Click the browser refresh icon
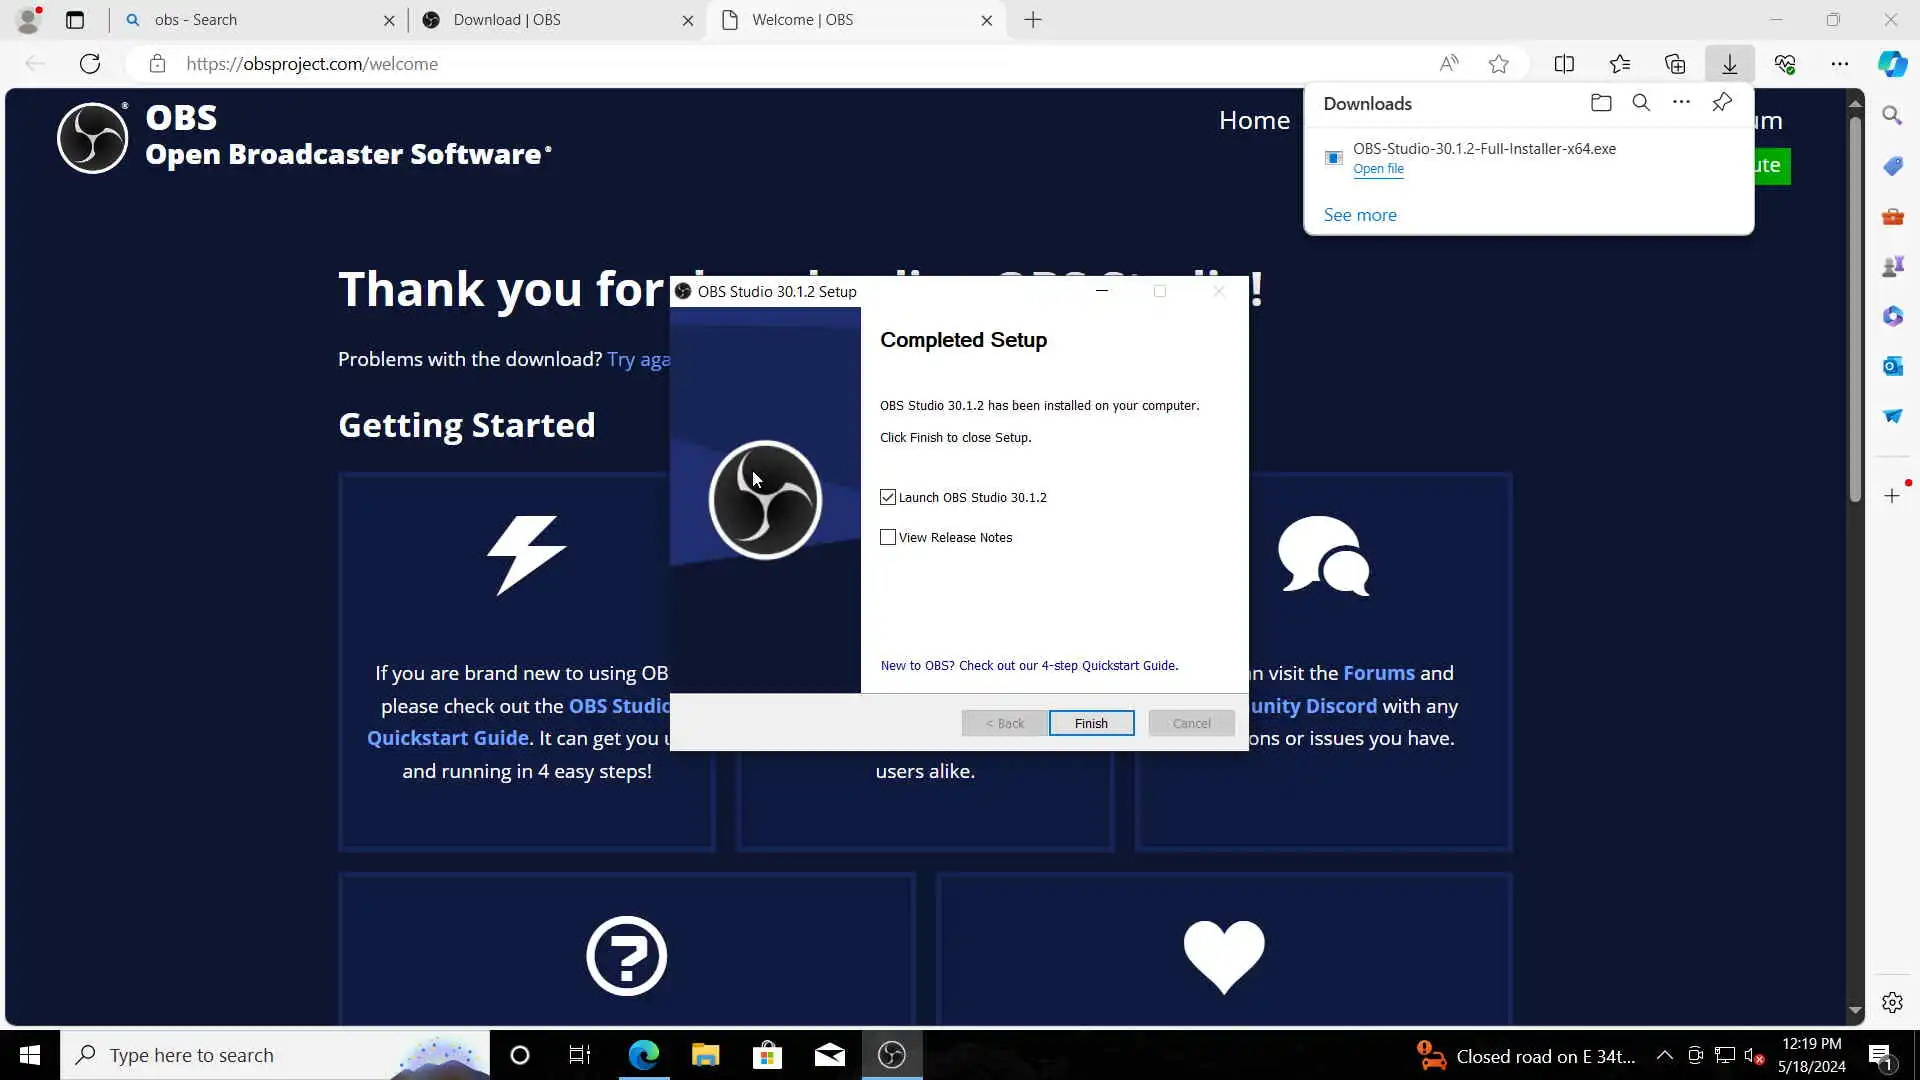Screen dimensions: 1920x1080 click(x=90, y=64)
